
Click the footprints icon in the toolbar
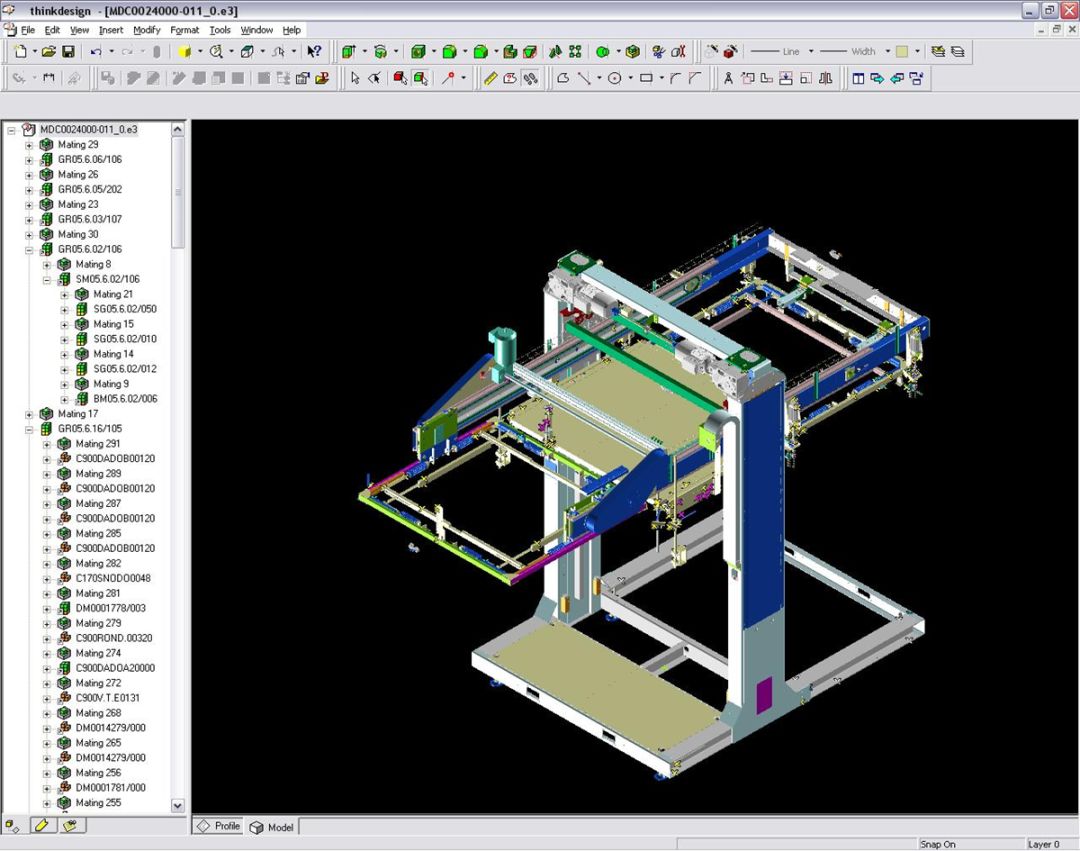point(530,78)
